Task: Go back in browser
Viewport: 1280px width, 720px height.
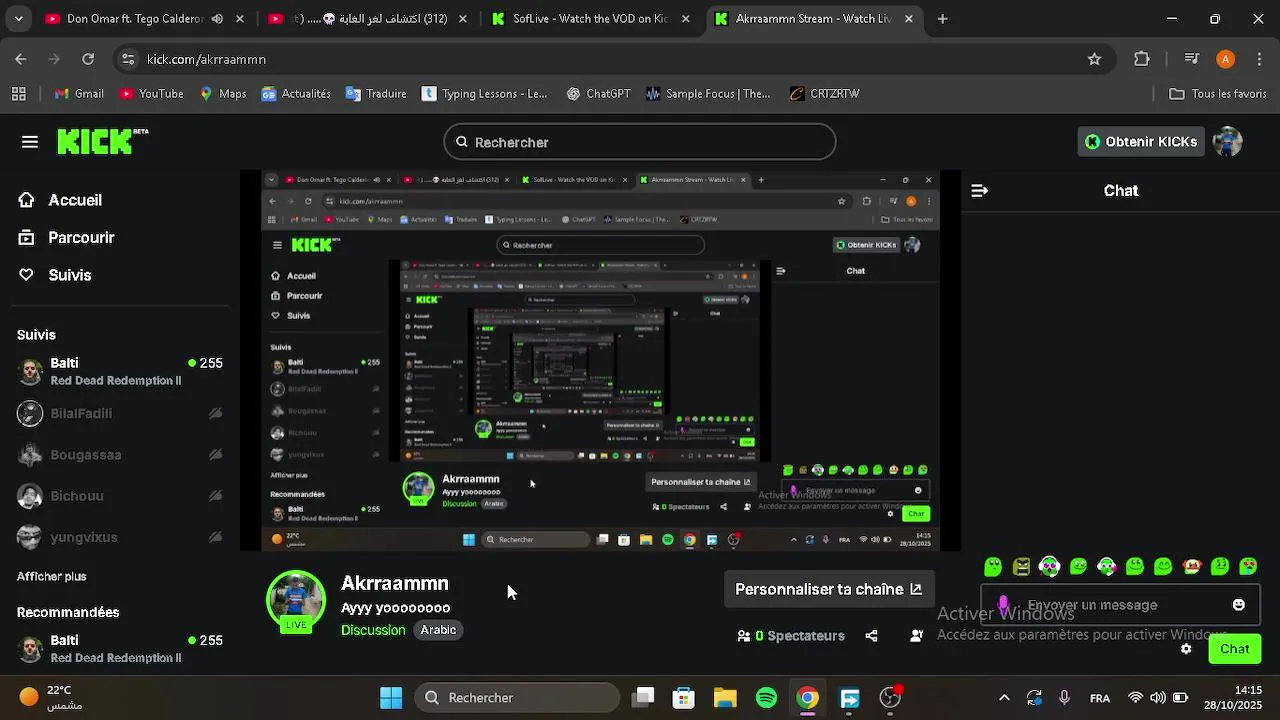Action: click(x=21, y=59)
